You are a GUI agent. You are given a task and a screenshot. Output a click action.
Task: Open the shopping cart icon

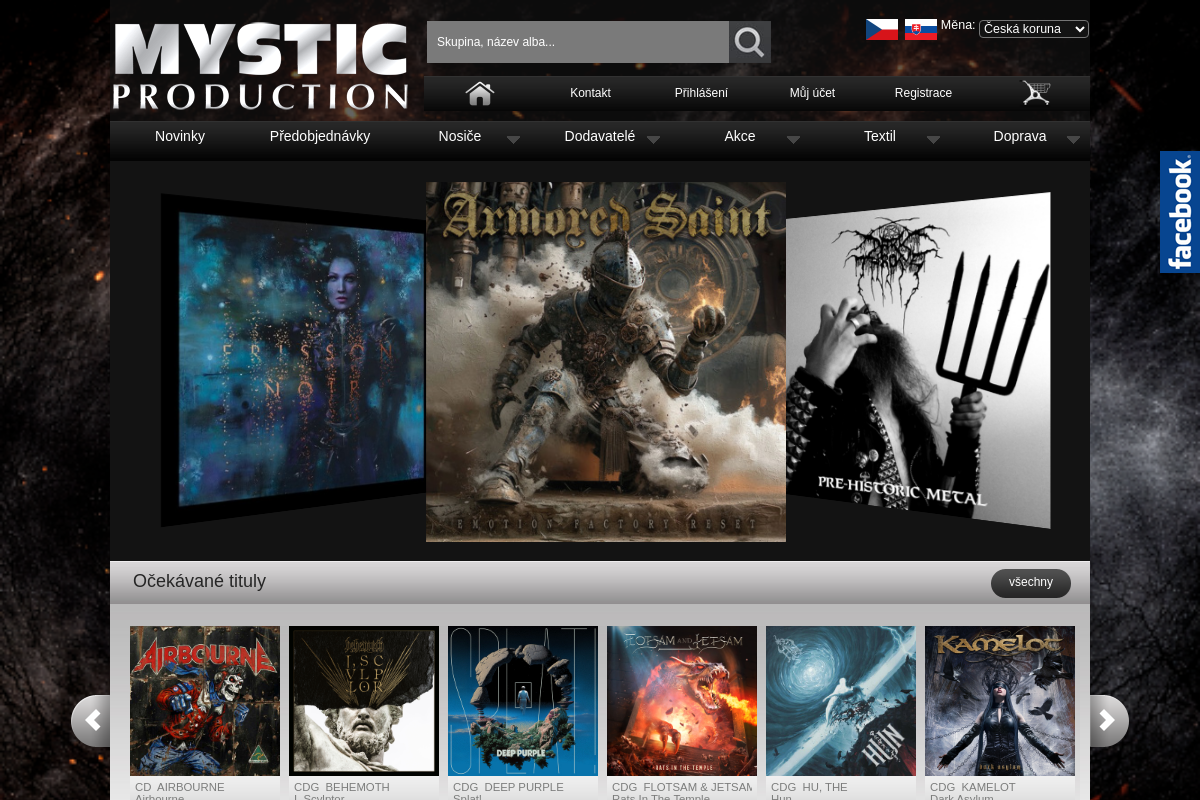(x=1036, y=93)
